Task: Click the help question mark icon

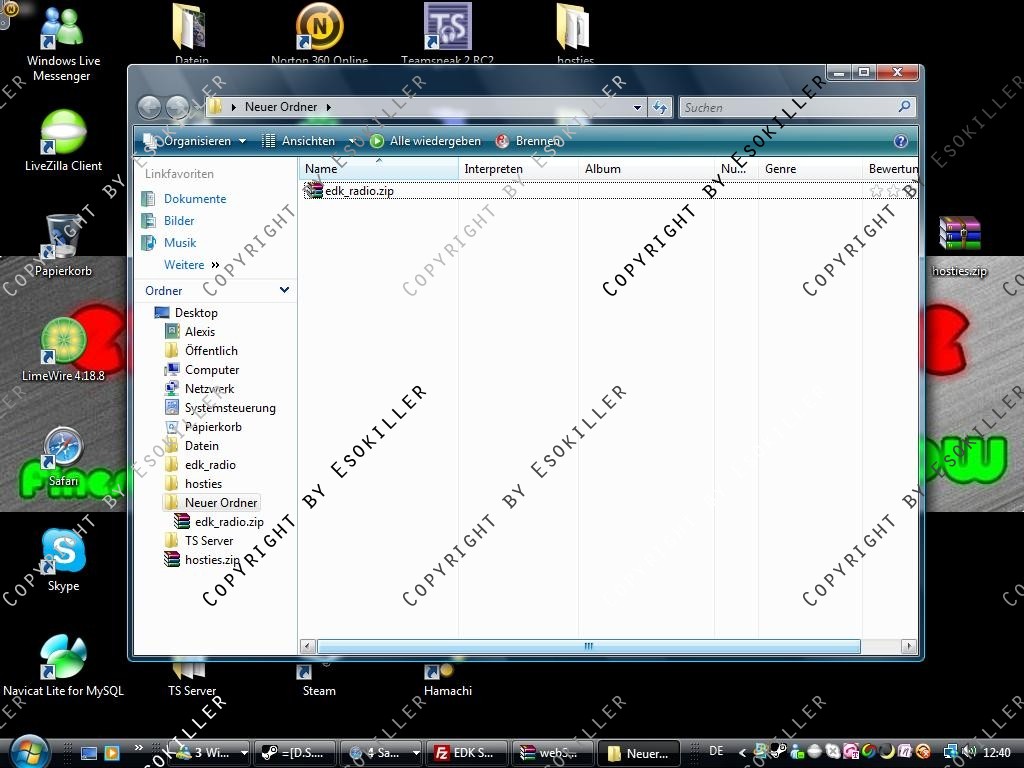Action: click(x=900, y=142)
